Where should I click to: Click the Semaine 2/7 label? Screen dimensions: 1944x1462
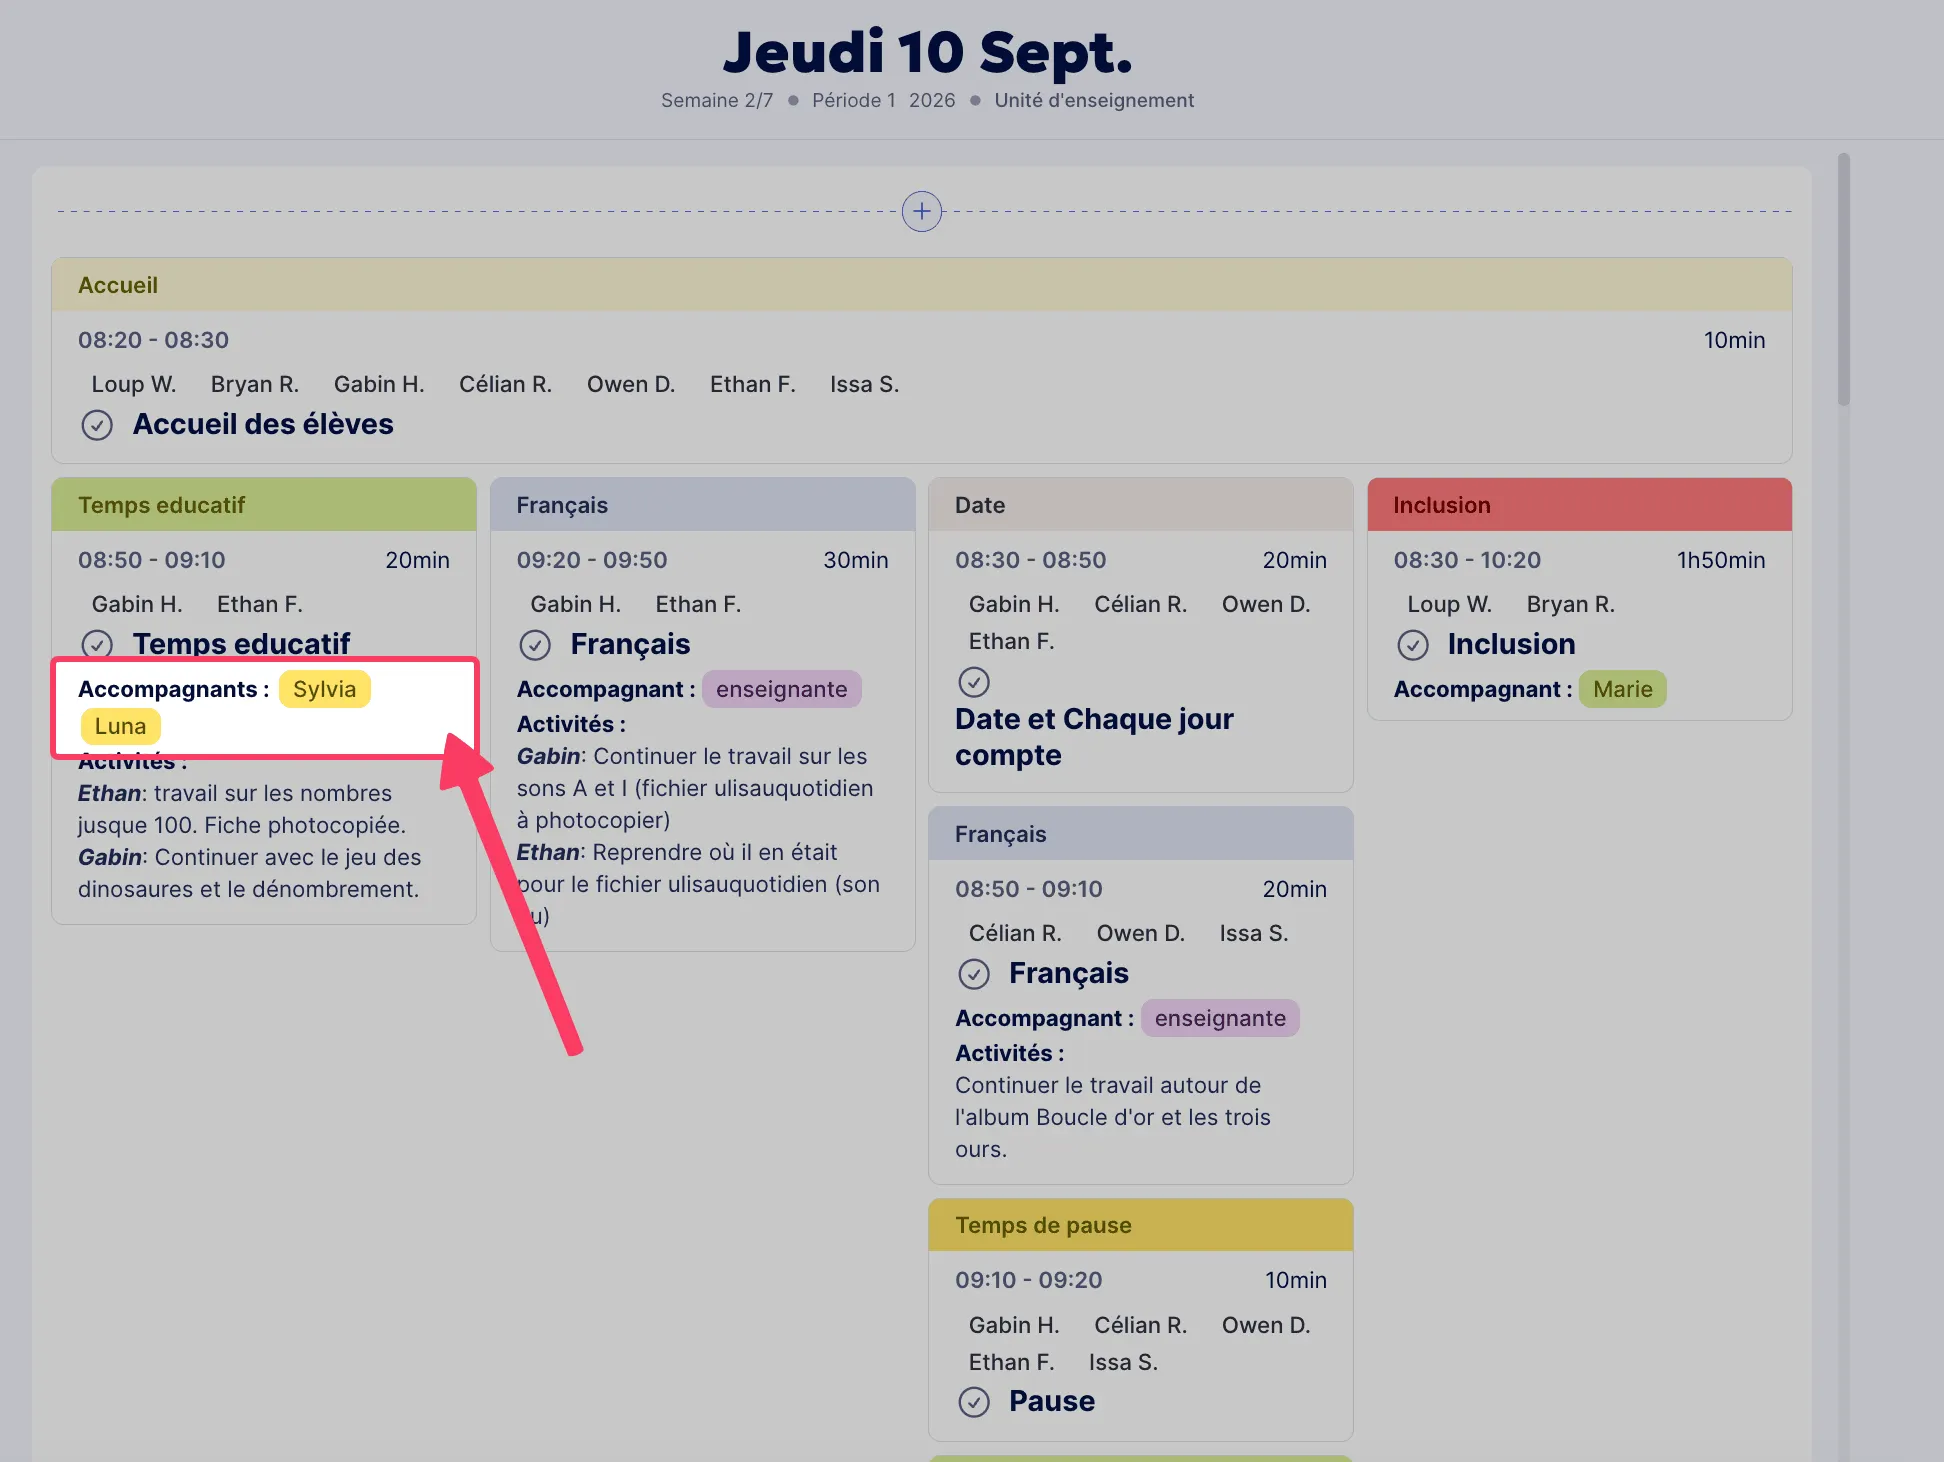[717, 100]
